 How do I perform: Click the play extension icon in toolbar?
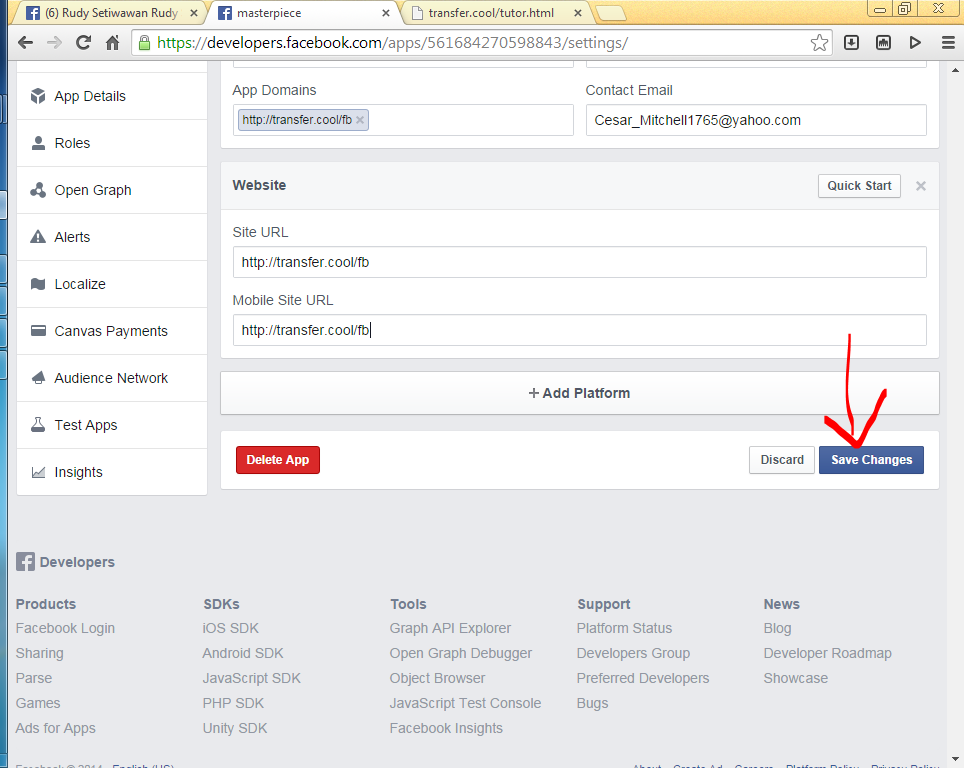pos(915,42)
